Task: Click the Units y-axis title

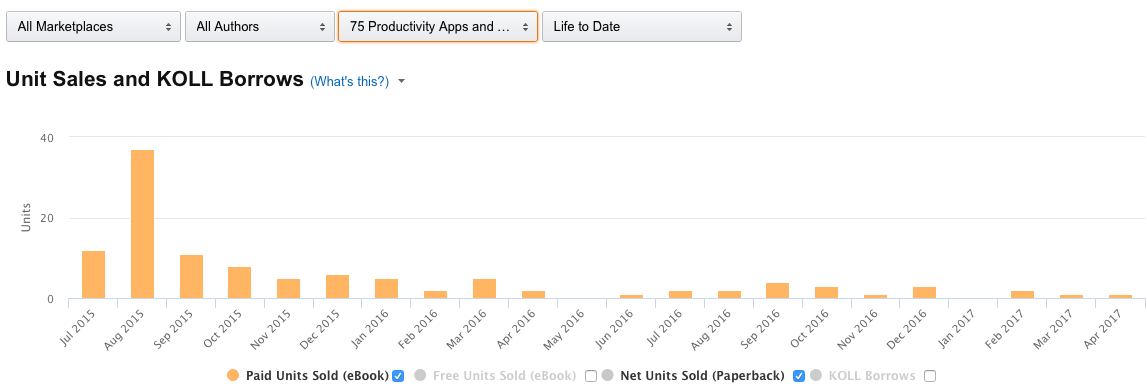Action: click(26, 217)
